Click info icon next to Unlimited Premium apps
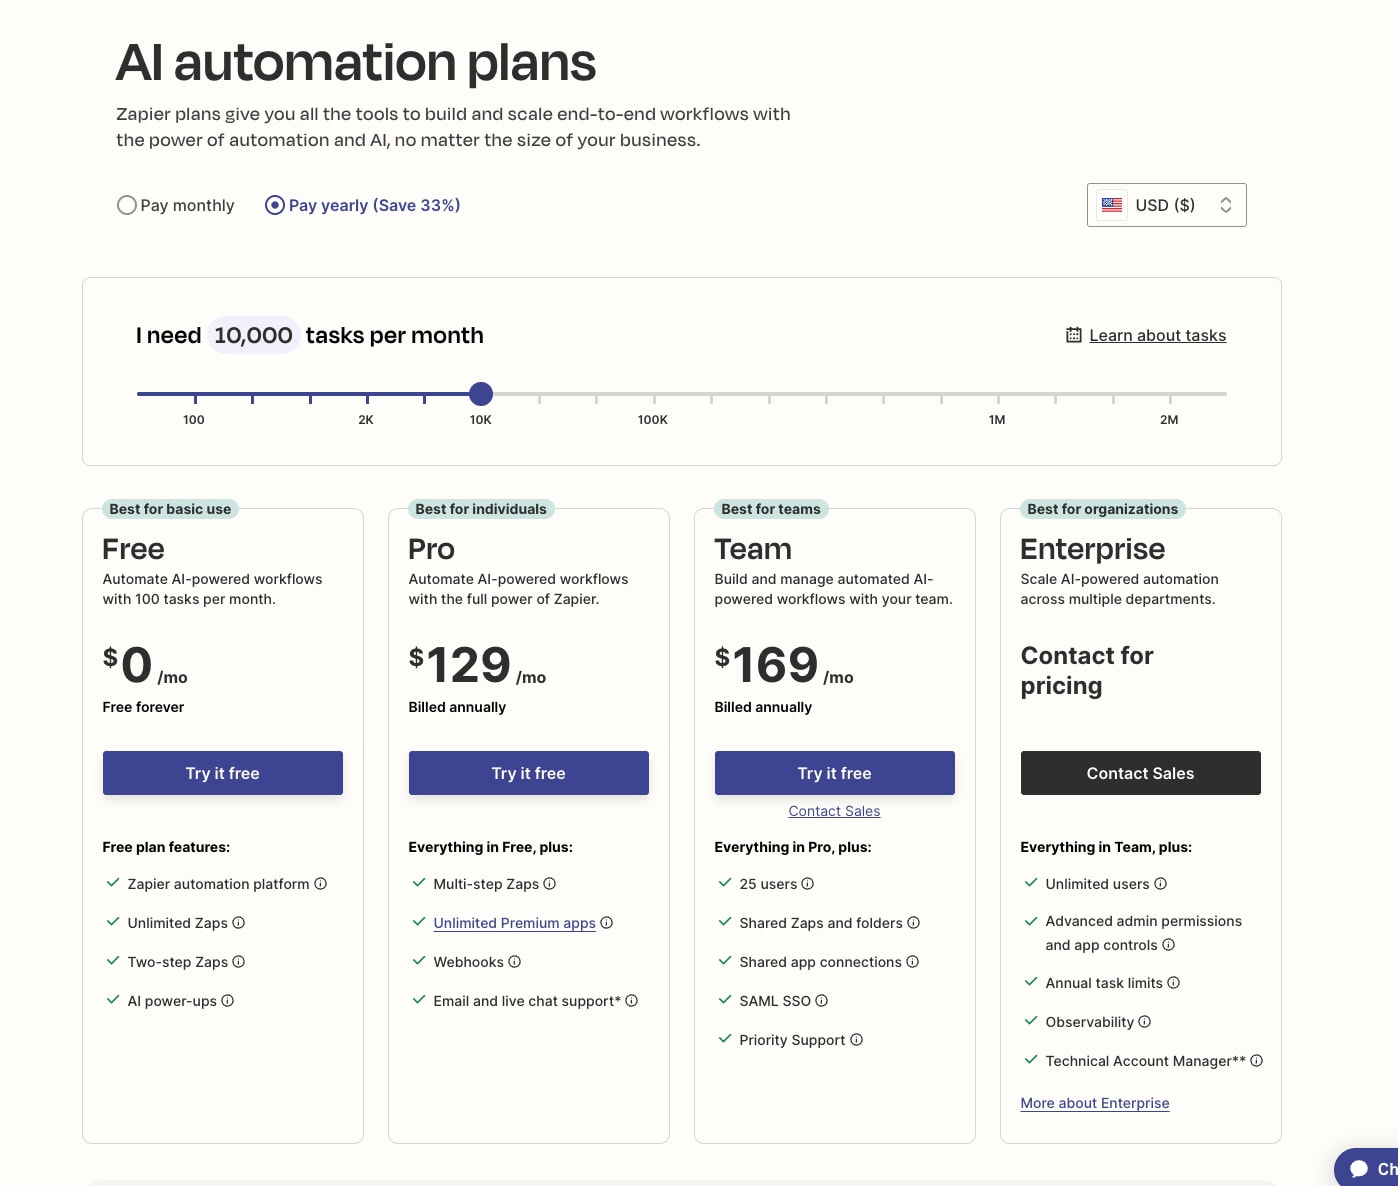 607,923
